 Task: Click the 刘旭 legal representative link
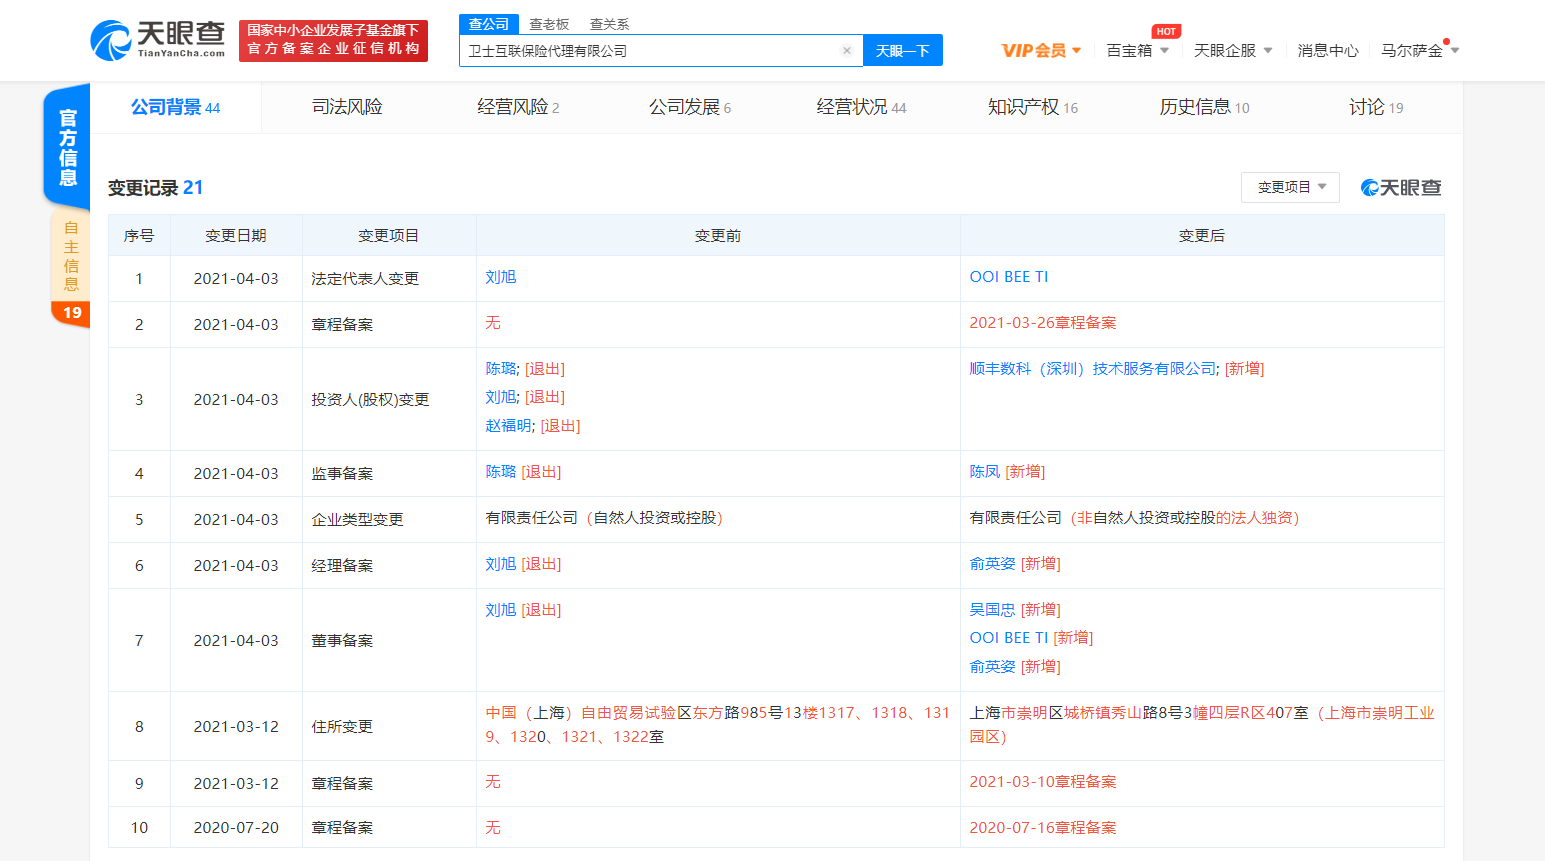click(x=501, y=277)
